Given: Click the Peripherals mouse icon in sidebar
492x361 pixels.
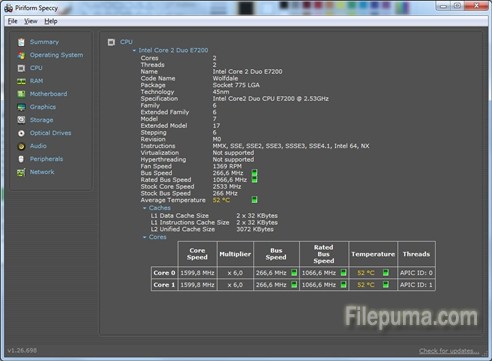Looking at the screenshot, I should click(21, 159).
